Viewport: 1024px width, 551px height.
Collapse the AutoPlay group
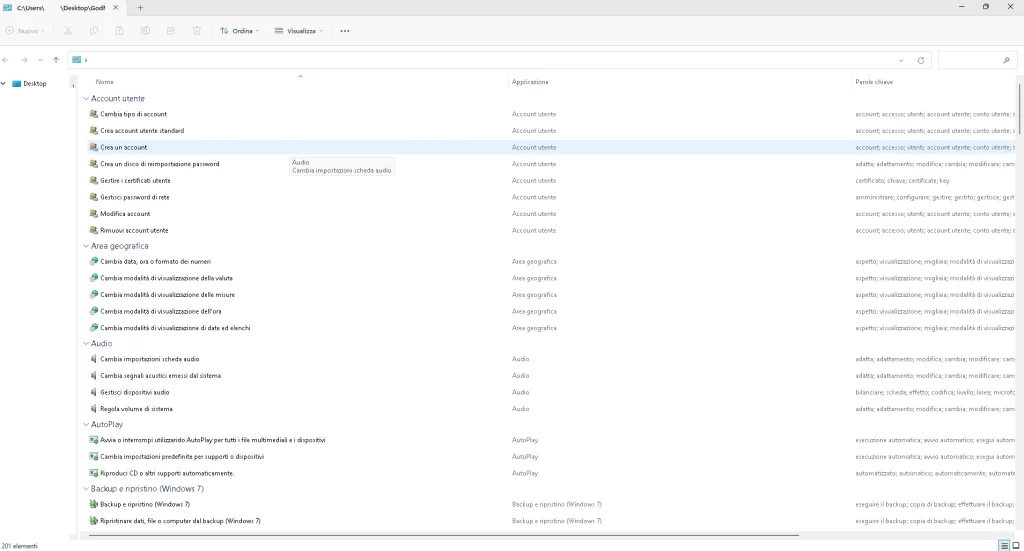click(x=86, y=424)
